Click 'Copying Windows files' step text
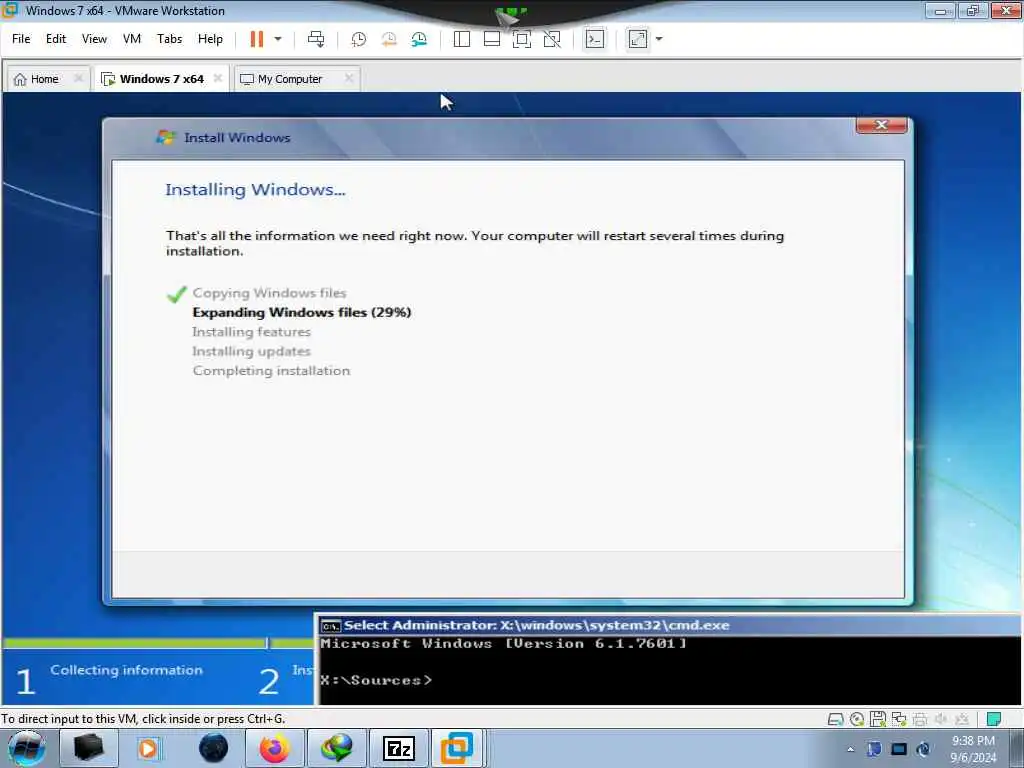This screenshot has width=1024, height=768. pyautogui.click(x=269, y=293)
